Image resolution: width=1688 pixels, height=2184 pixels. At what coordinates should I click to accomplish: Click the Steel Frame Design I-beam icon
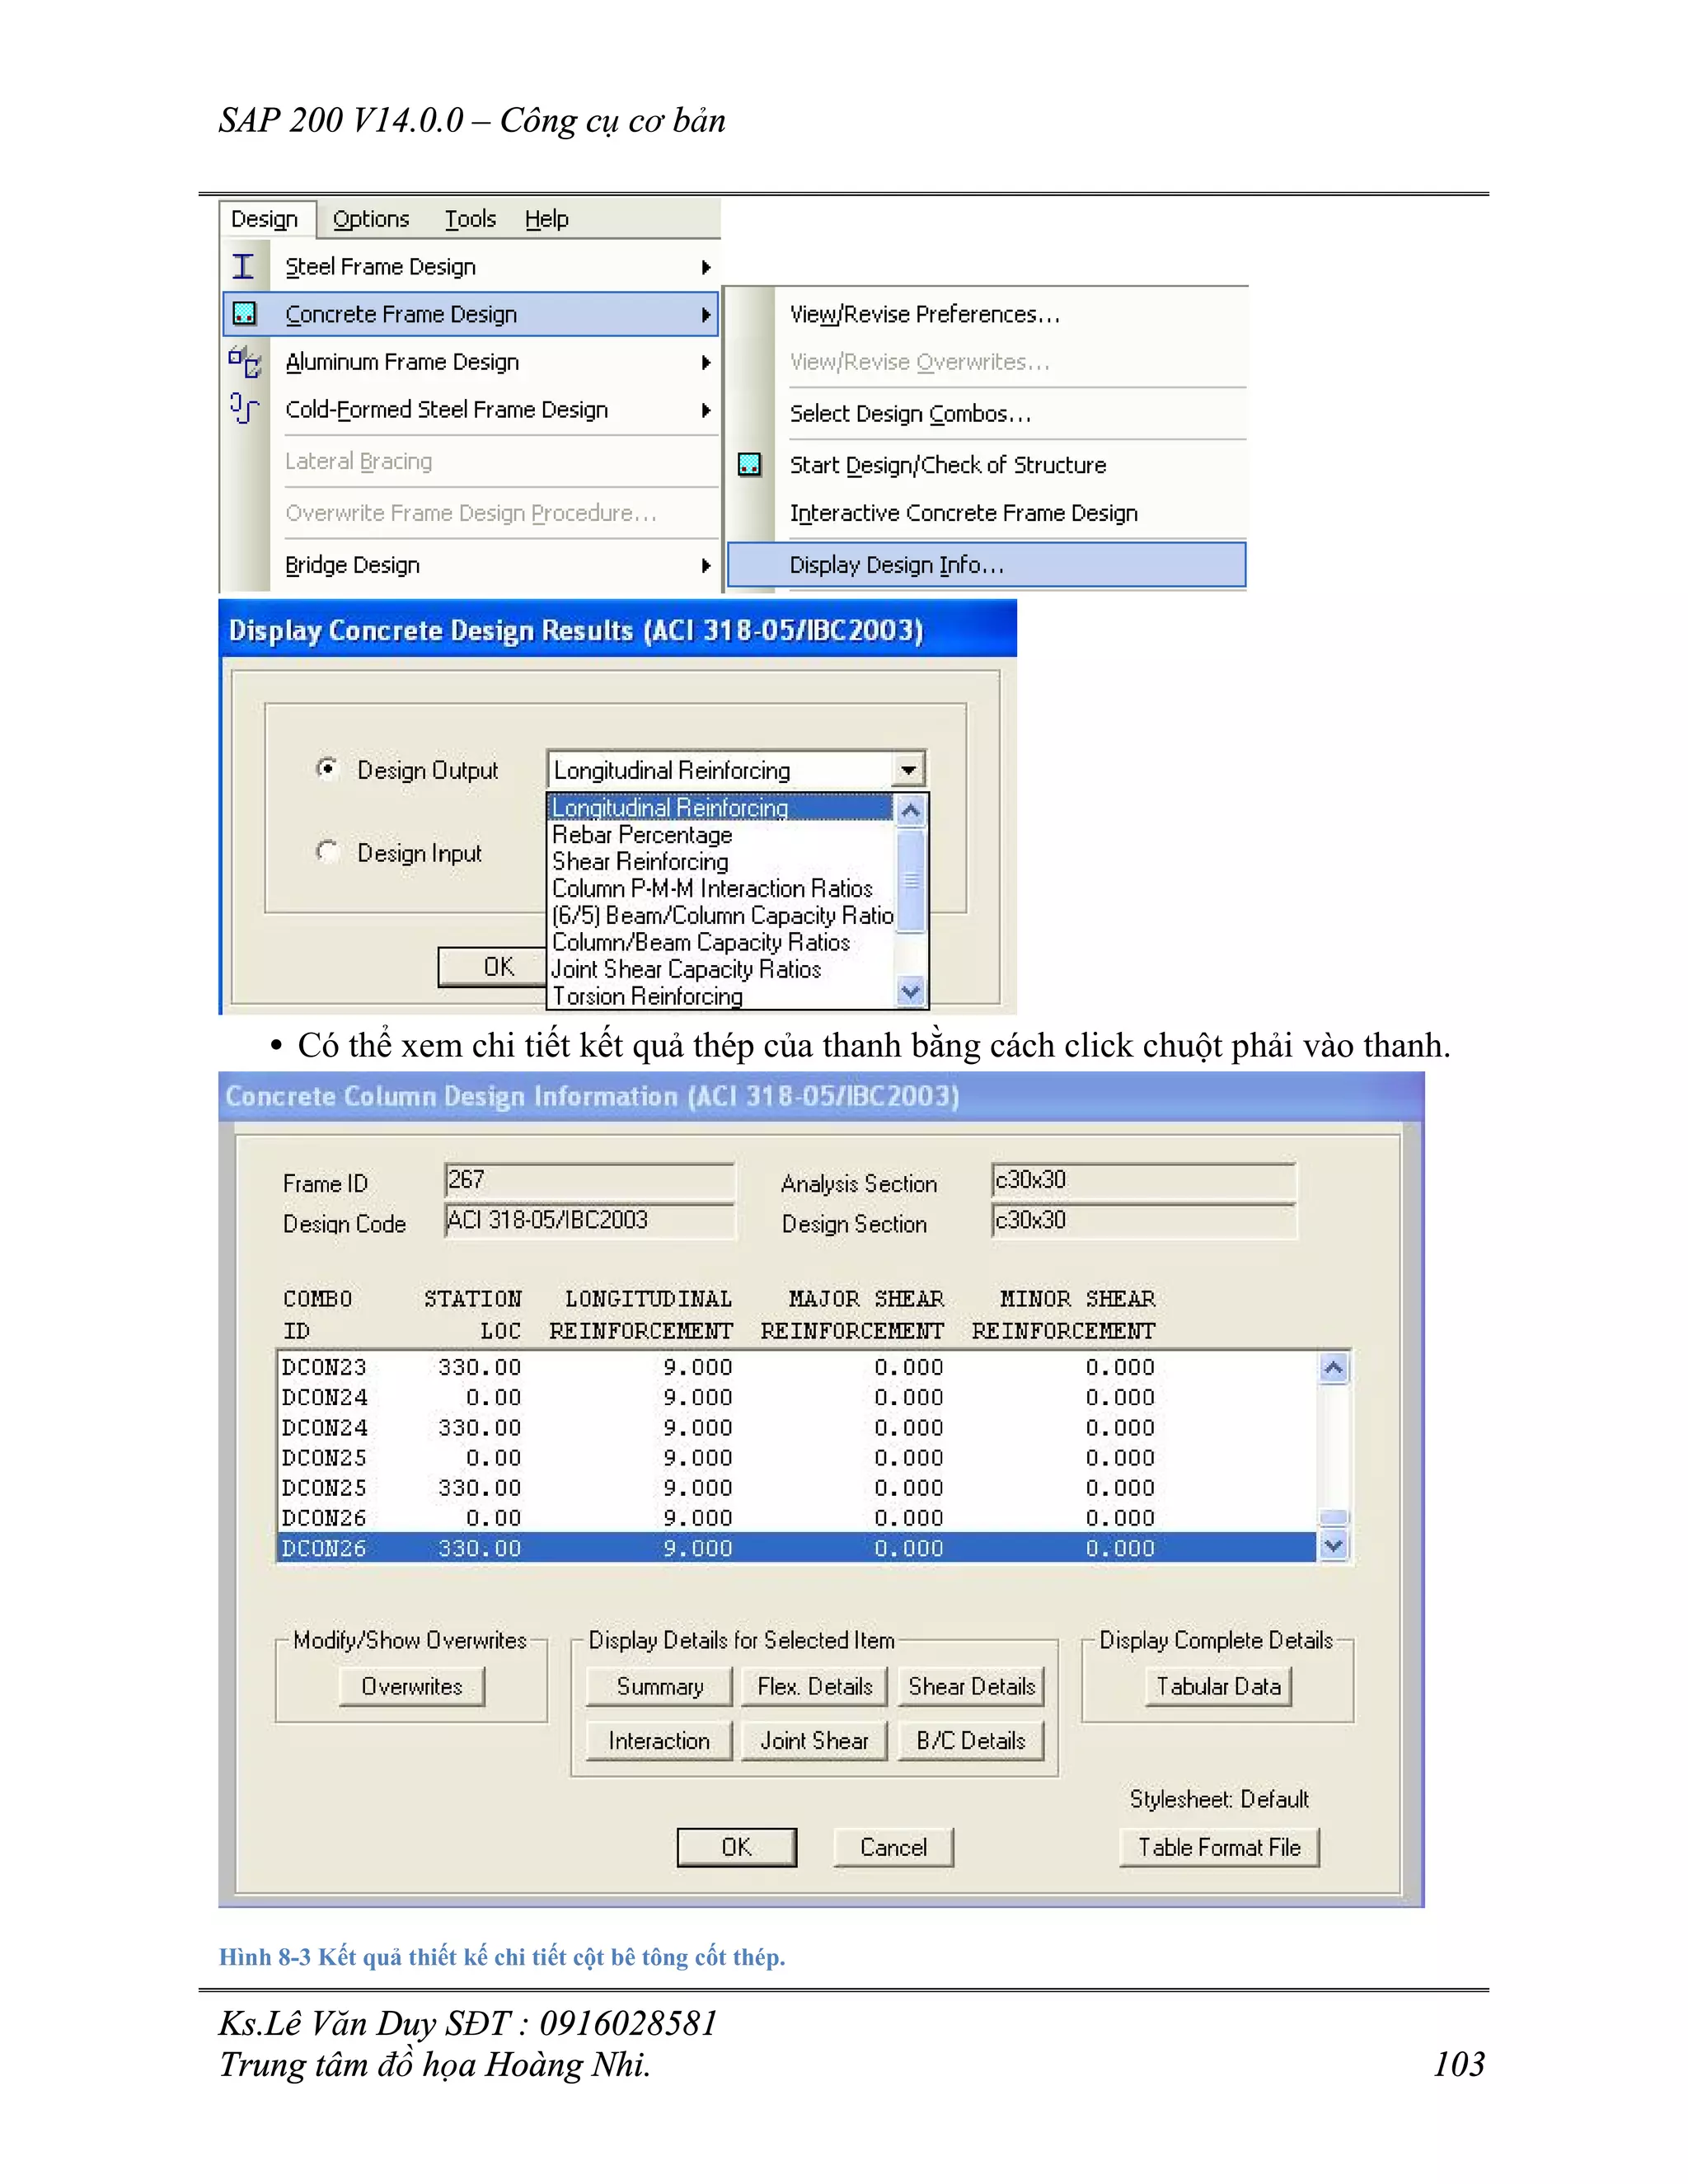click(x=243, y=266)
